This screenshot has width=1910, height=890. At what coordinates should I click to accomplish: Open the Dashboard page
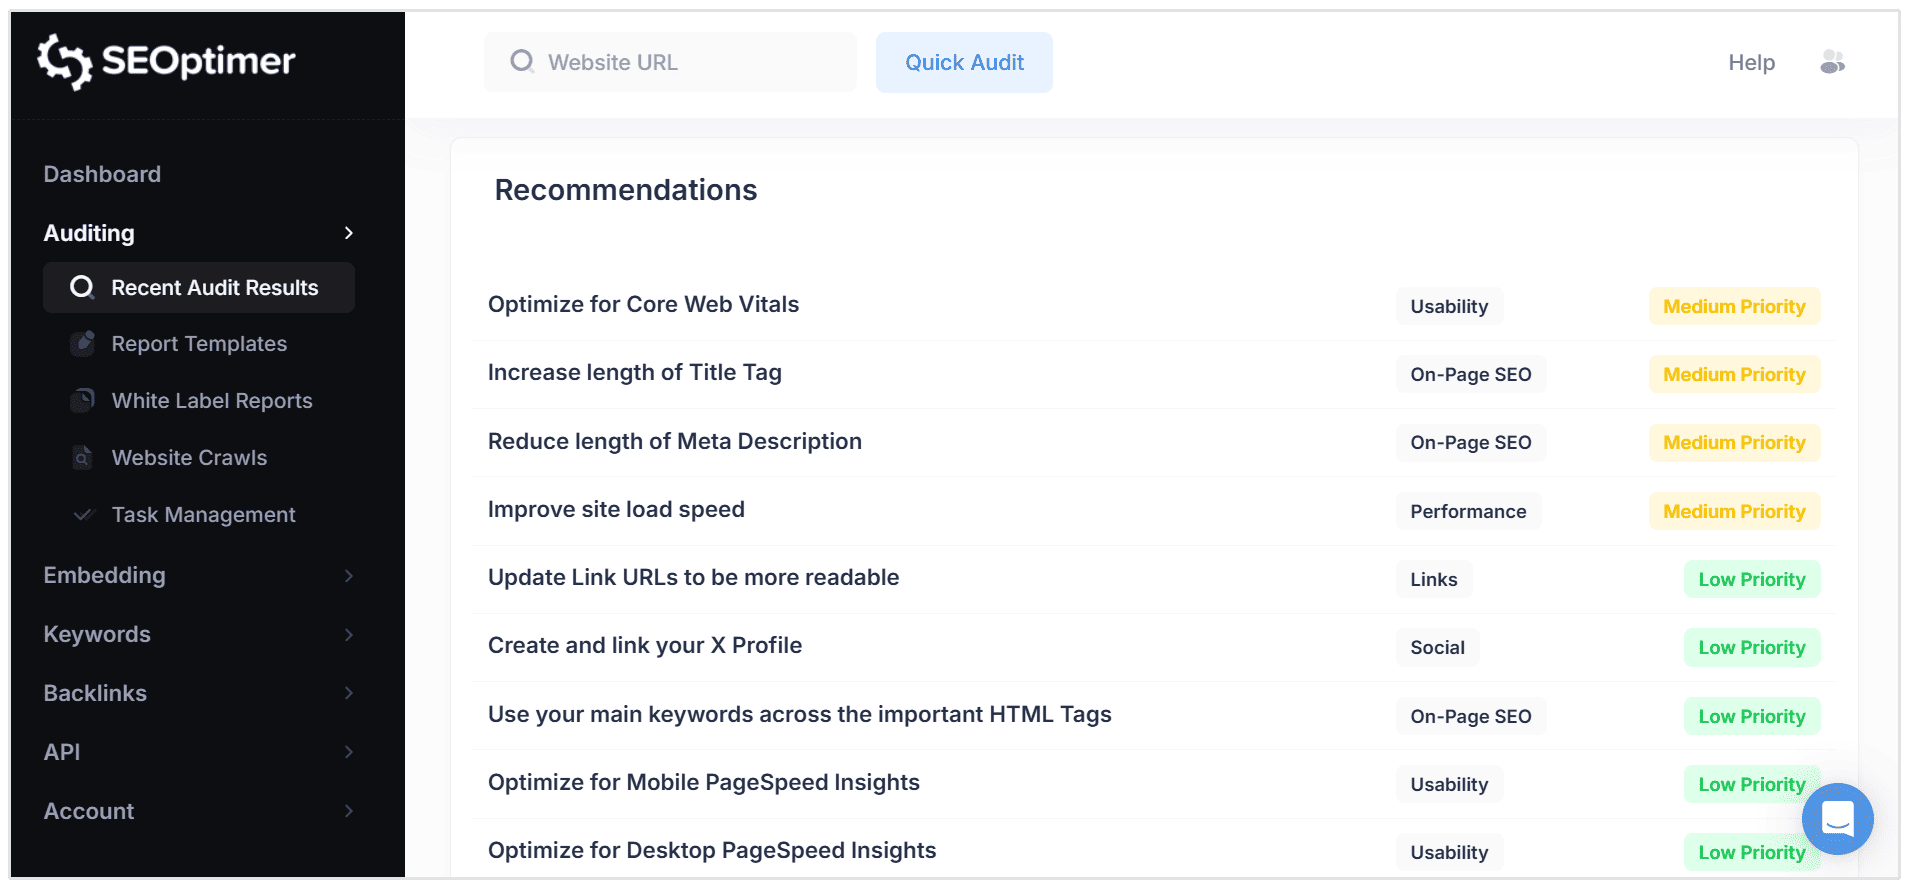coord(102,173)
